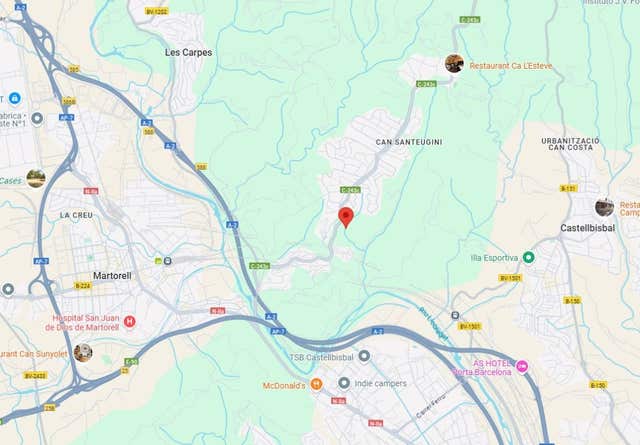Viewport: 640px width, 445px height.
Task: Click the TSB Castellbisbal place marker
Action: (x=364, y=356)
